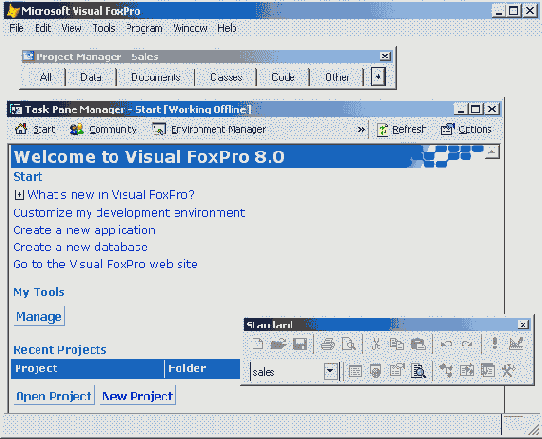Click the Copy icon in Standard toolbar
This screenshot has width=542, height=439.
pyautogui.click(x=396, y=344)
